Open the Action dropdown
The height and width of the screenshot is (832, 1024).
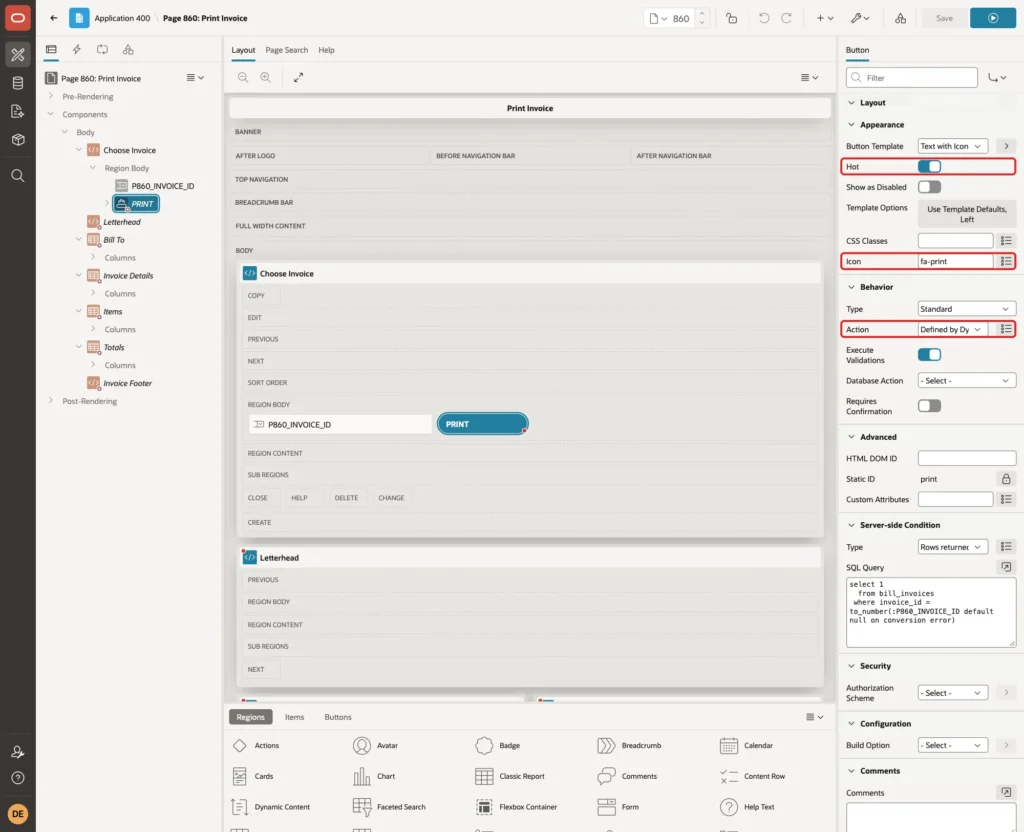[952, 329]
